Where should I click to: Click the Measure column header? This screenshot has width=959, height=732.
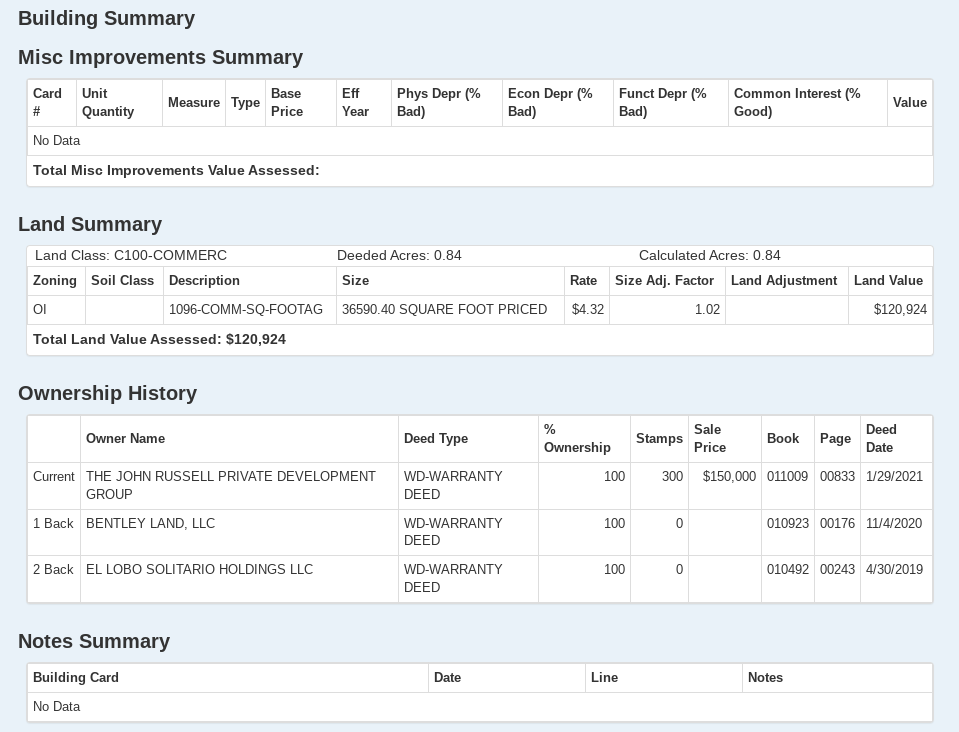coord(194,102)
